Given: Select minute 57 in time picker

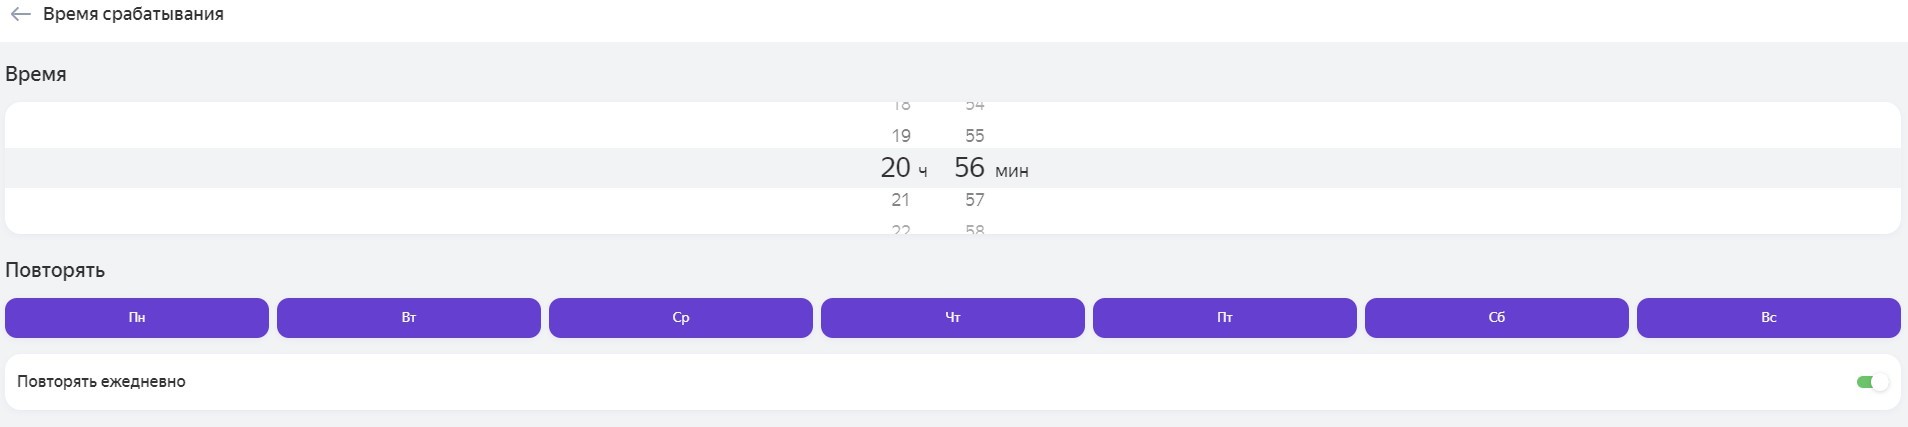Looking at the screenshot, I should tap(974, 200).
